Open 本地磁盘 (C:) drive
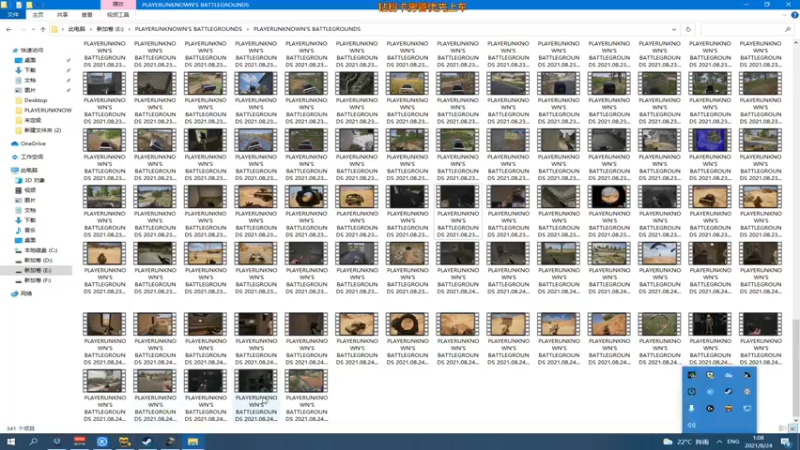Viewport: 800px width, 450px height. click(x=41, y=251)
